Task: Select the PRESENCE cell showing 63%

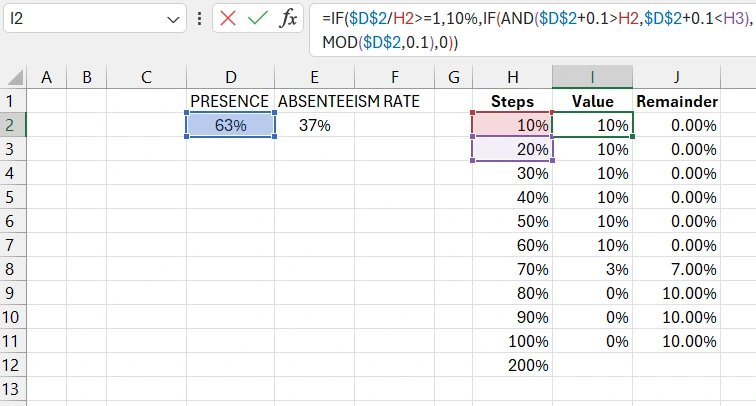Action: point(231,125)
